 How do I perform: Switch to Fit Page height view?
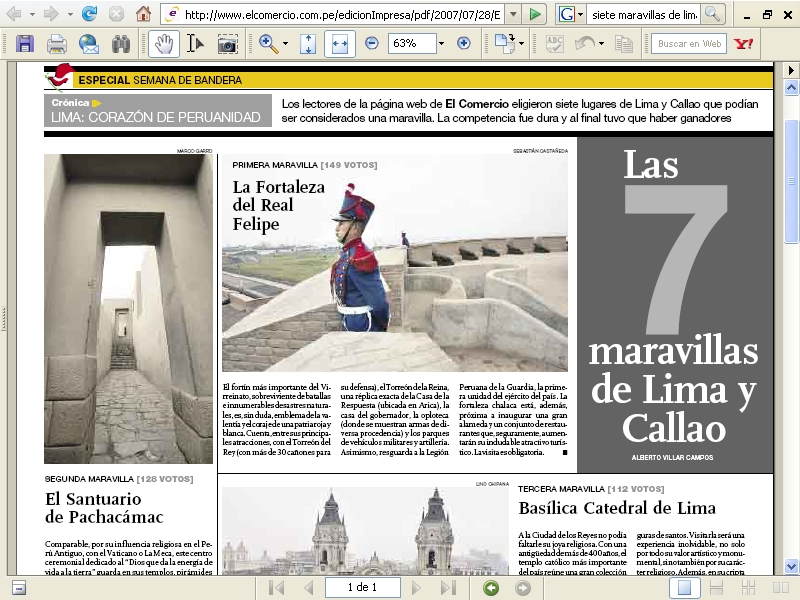tap(308, 44)
